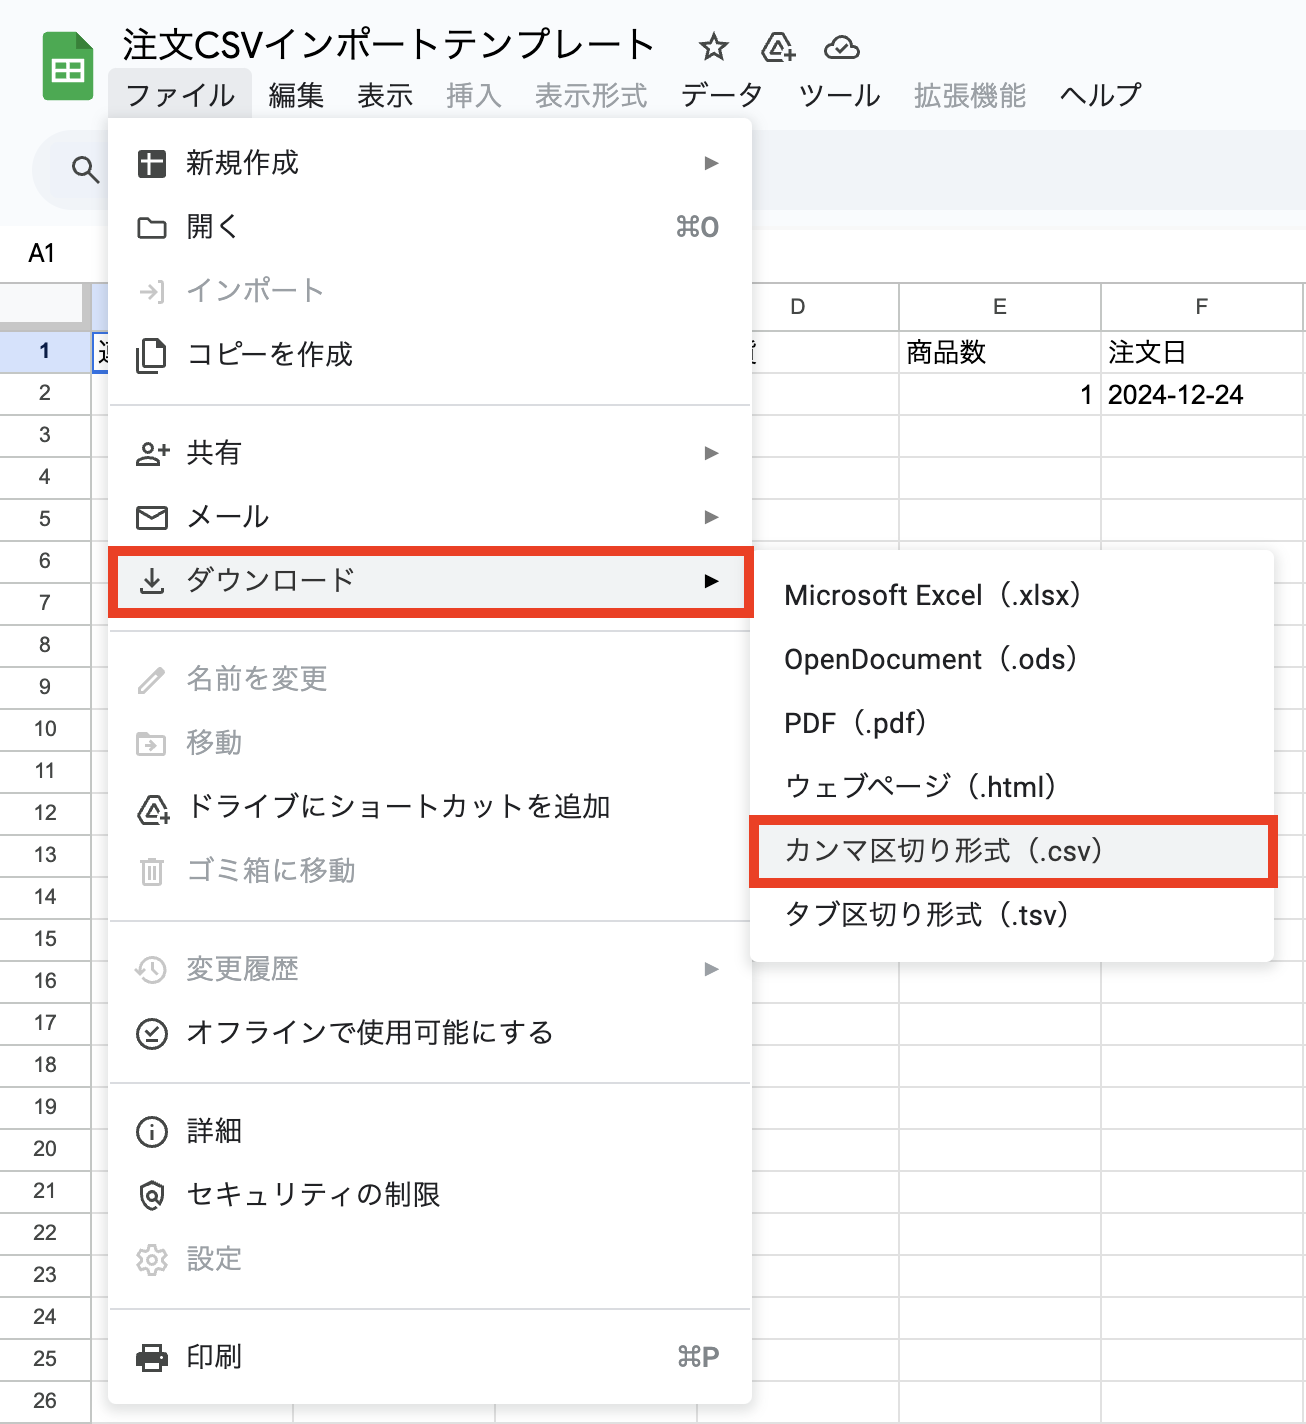1306x1424 pixels.
Task: Click the printer icon for 印刷
Action: coord(152,1357)
